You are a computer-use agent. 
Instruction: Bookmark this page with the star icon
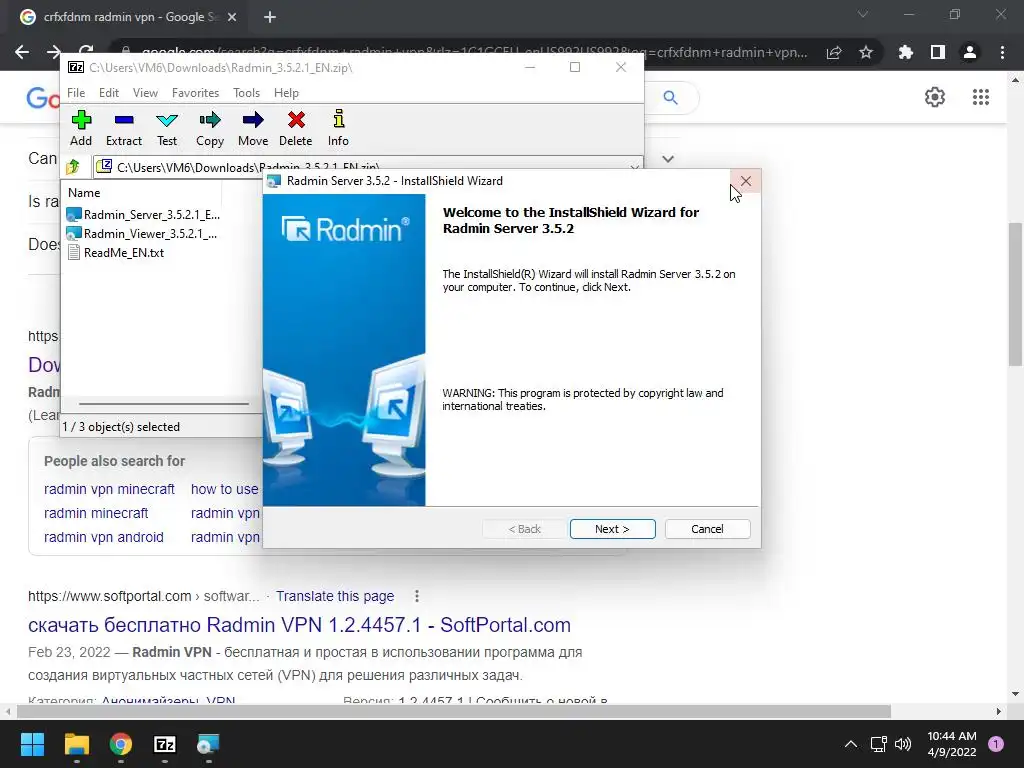pos(866,52)
